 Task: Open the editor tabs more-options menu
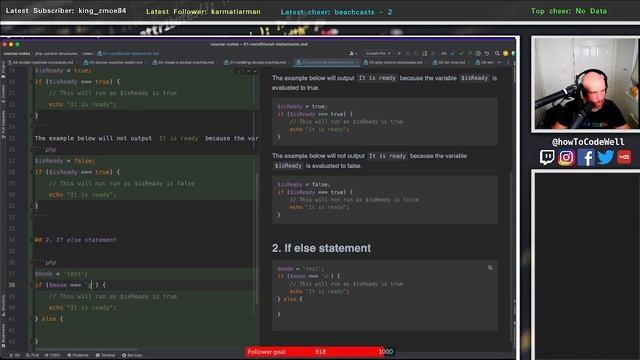pyautogui.click(x=508, y=62)
